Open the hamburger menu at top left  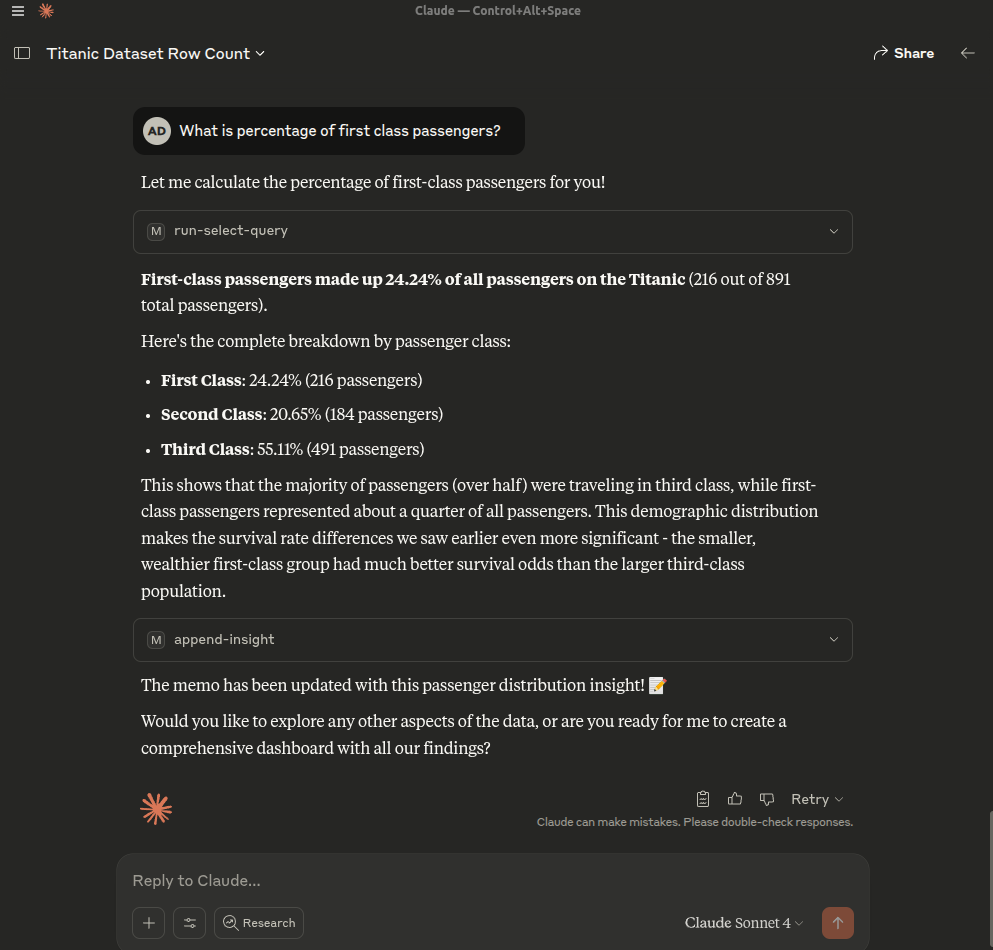(x=18, y=11)
